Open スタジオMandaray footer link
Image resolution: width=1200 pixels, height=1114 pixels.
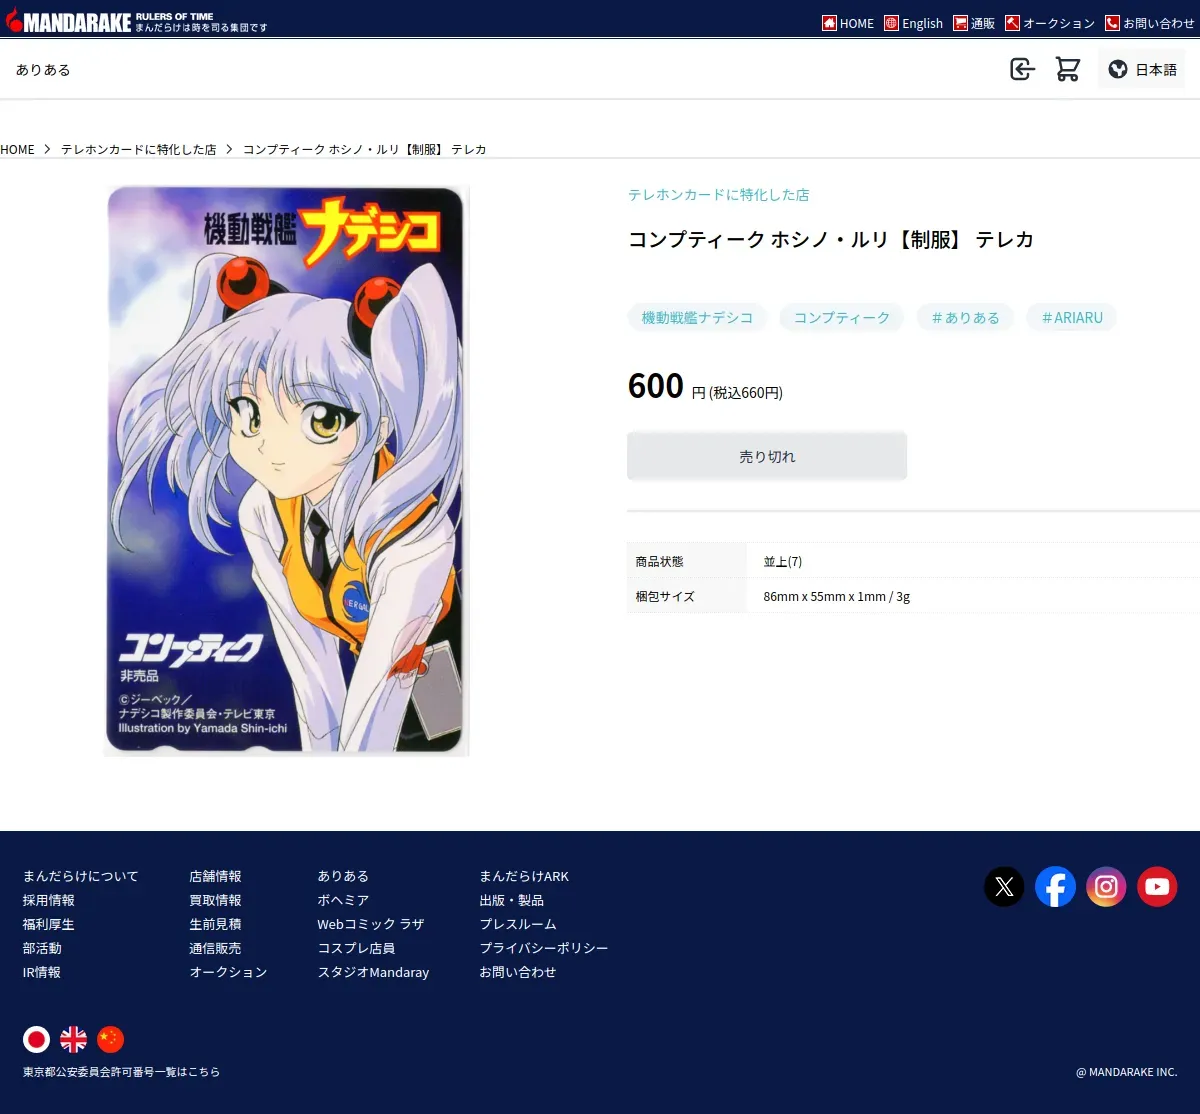tap(373, 972)
